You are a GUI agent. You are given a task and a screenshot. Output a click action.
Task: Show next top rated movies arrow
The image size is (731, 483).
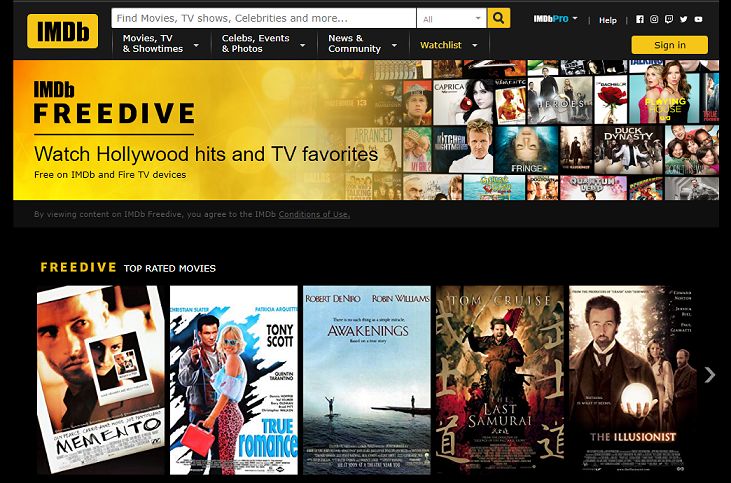tap(710, 374)
